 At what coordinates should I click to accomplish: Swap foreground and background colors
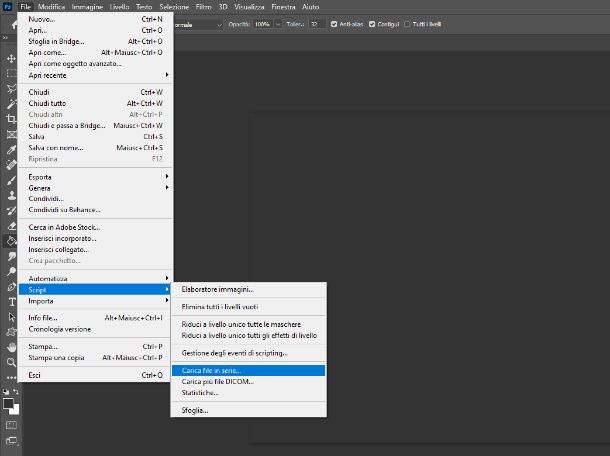(x=16, y=392)
